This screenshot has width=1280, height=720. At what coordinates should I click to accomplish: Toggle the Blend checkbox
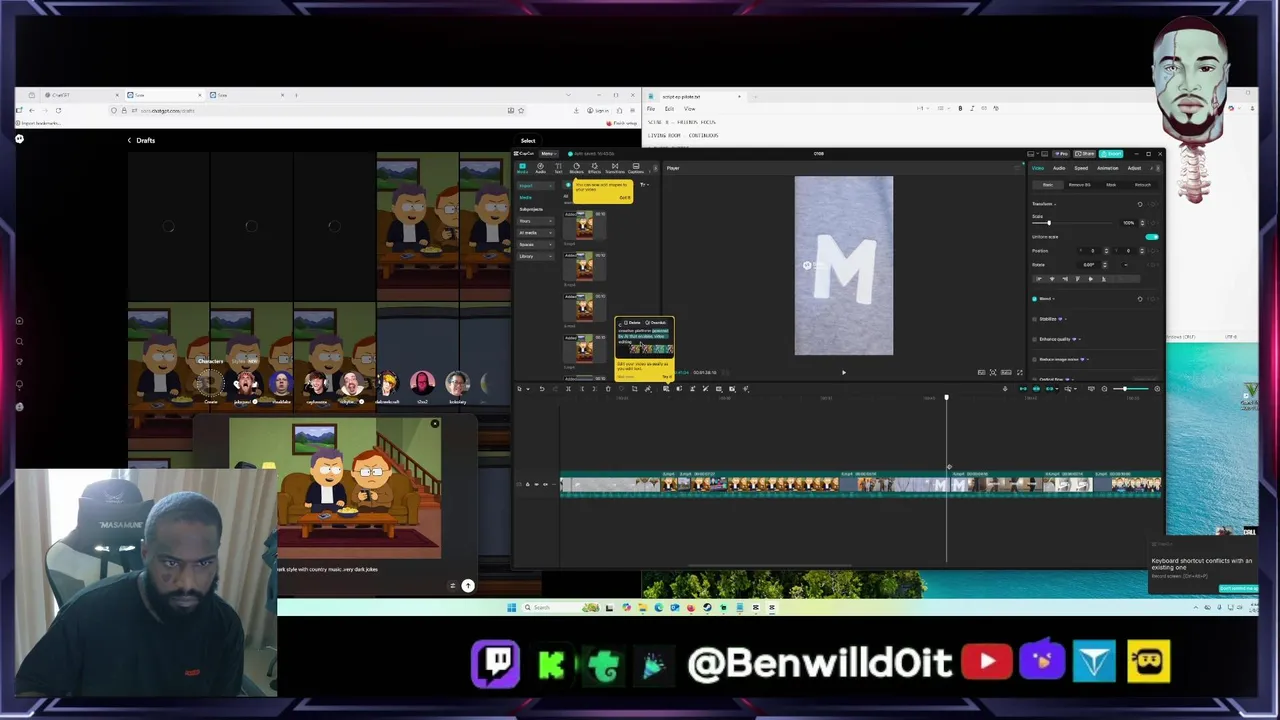[x=1034, y=299]
